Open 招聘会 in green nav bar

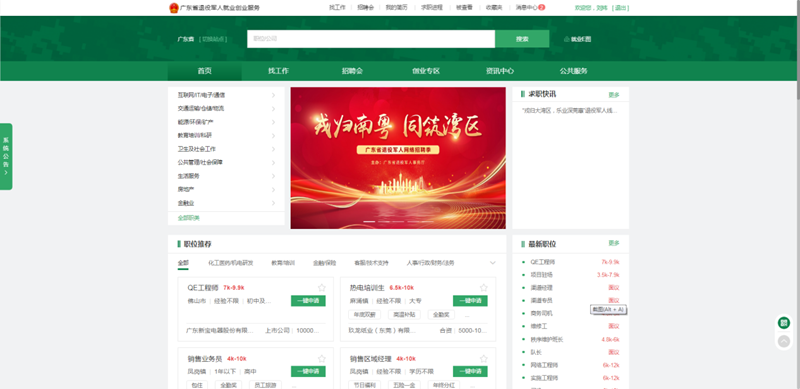352,71
